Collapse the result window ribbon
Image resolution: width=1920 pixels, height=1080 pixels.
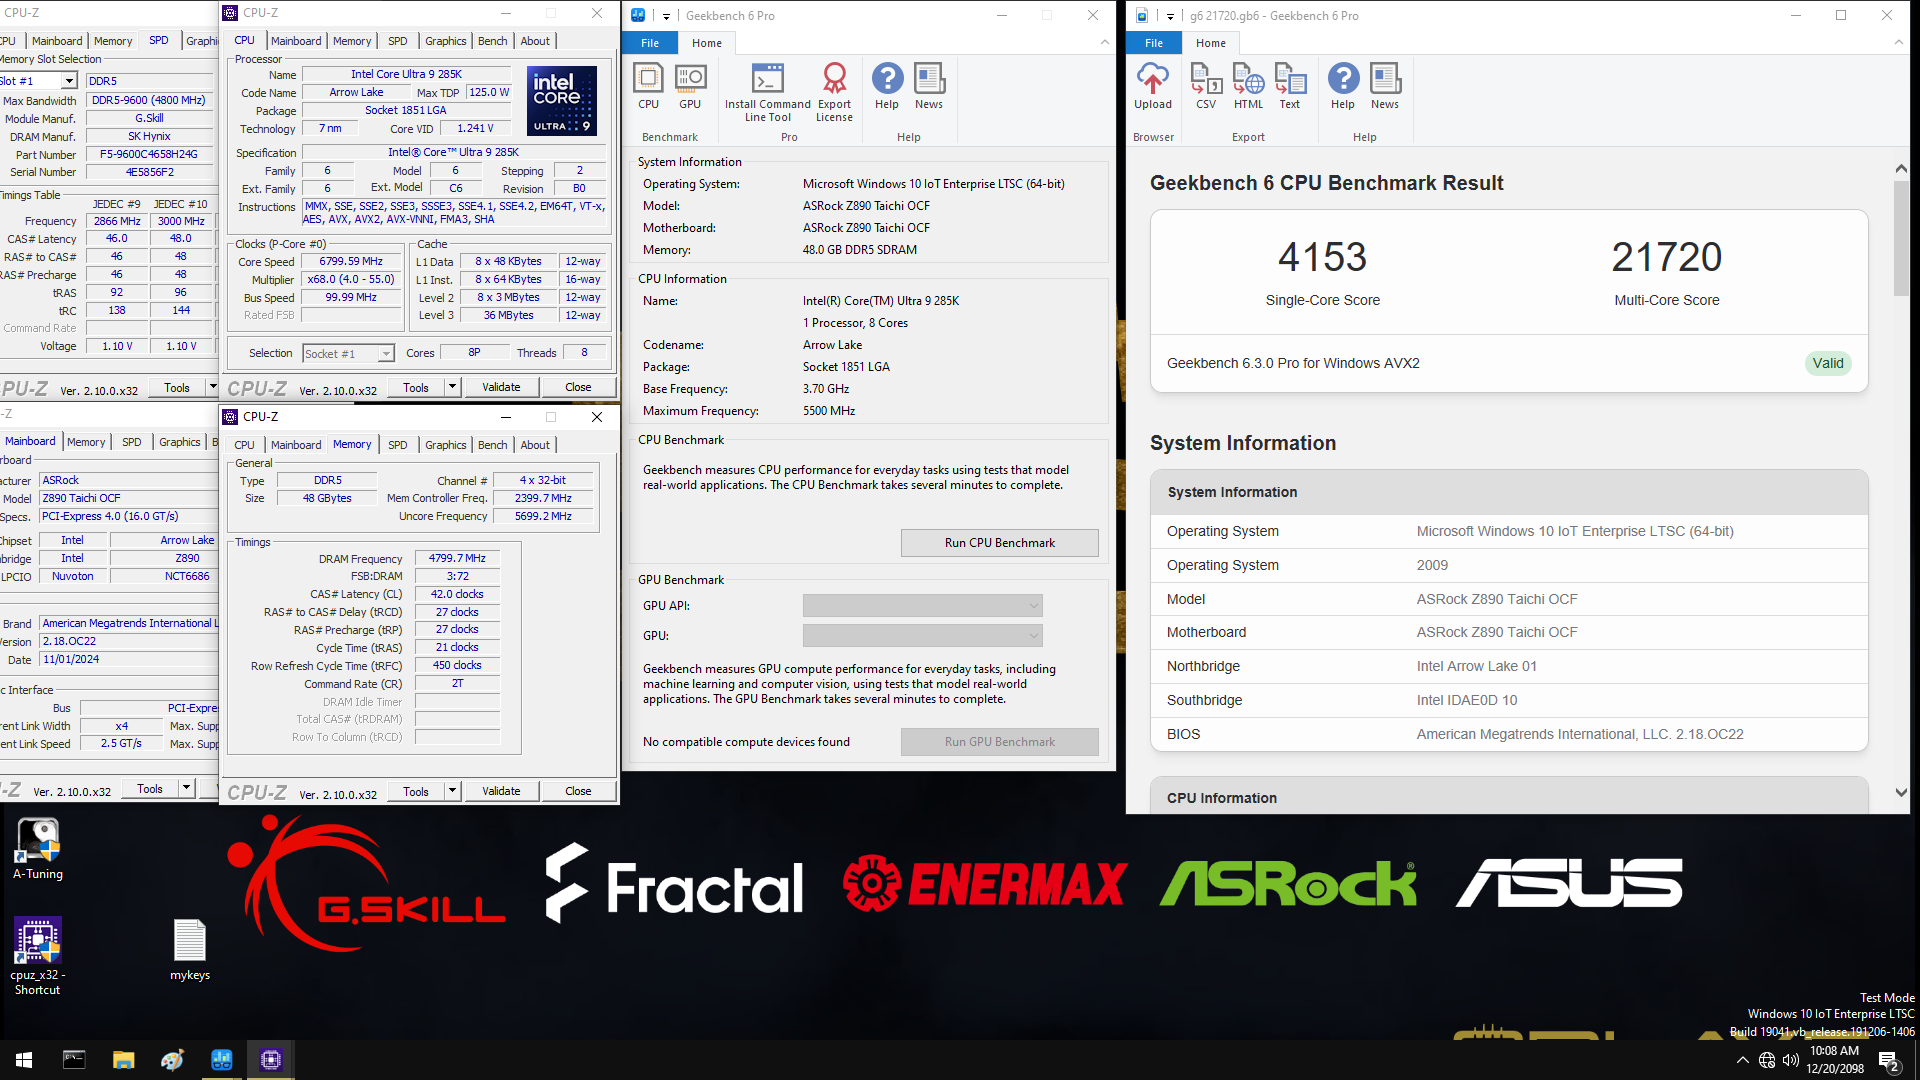click(1898, 42)
